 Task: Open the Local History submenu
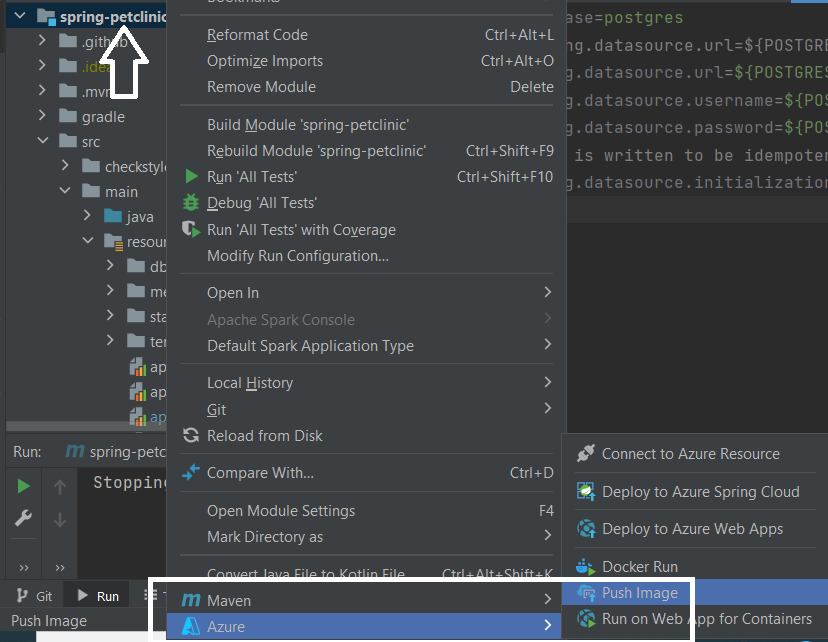click(367, 383)
